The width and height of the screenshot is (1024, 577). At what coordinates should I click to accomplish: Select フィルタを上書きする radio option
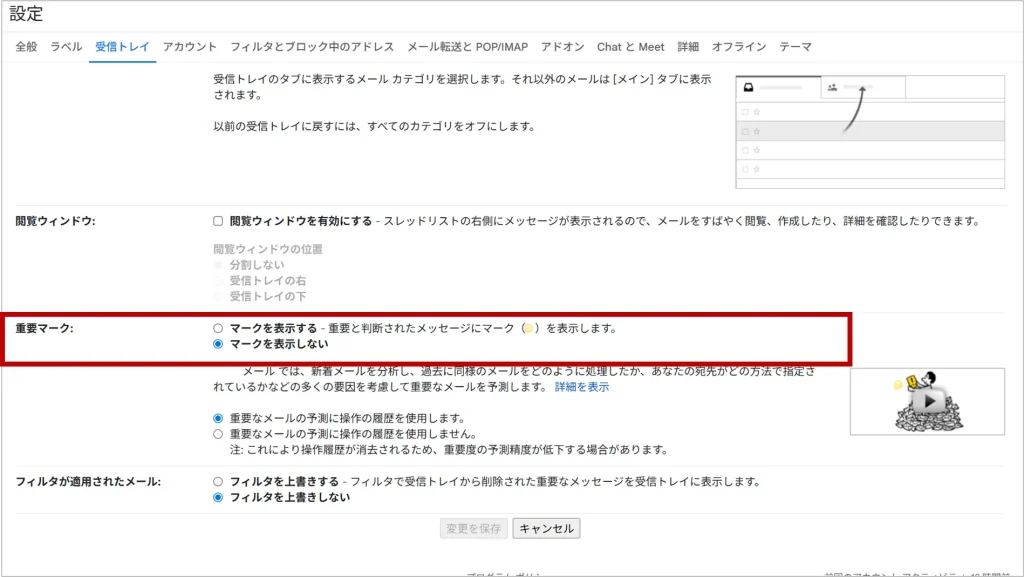pos(218,481)
